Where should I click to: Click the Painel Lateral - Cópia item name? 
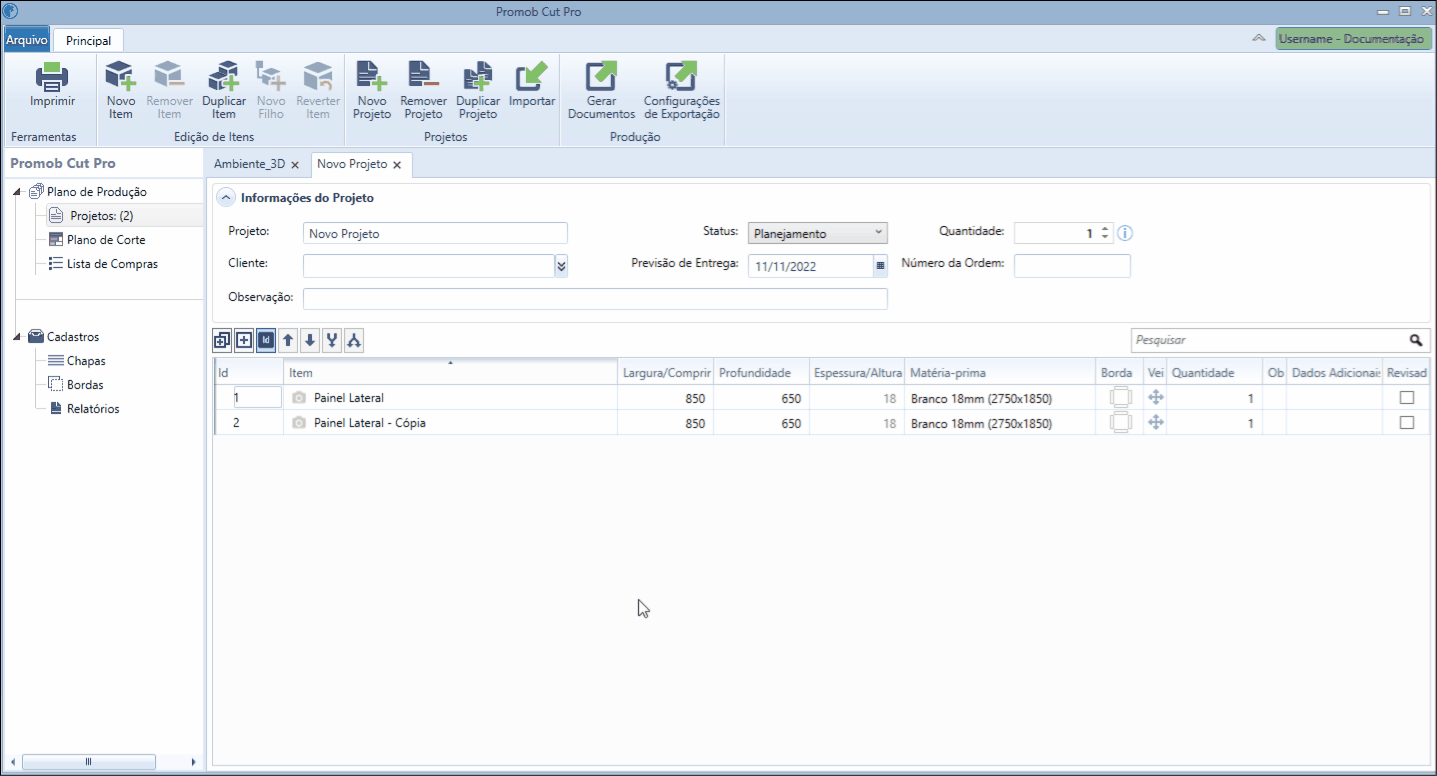[x=370, y=423]
